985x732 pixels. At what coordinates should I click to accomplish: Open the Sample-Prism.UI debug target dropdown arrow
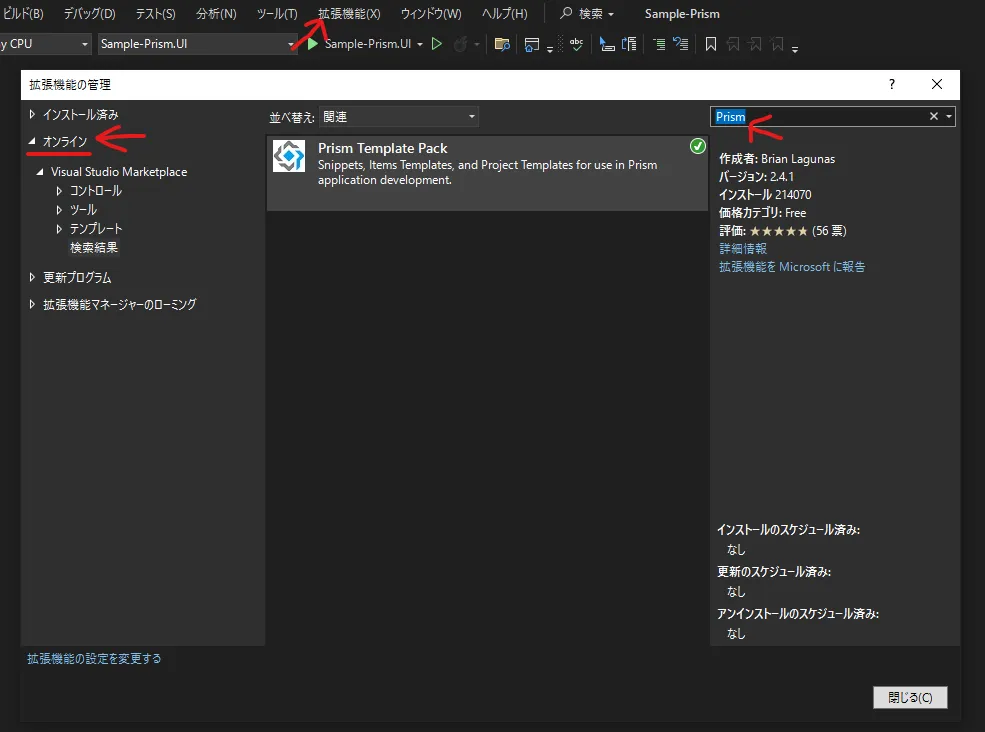tap(420, 44)
